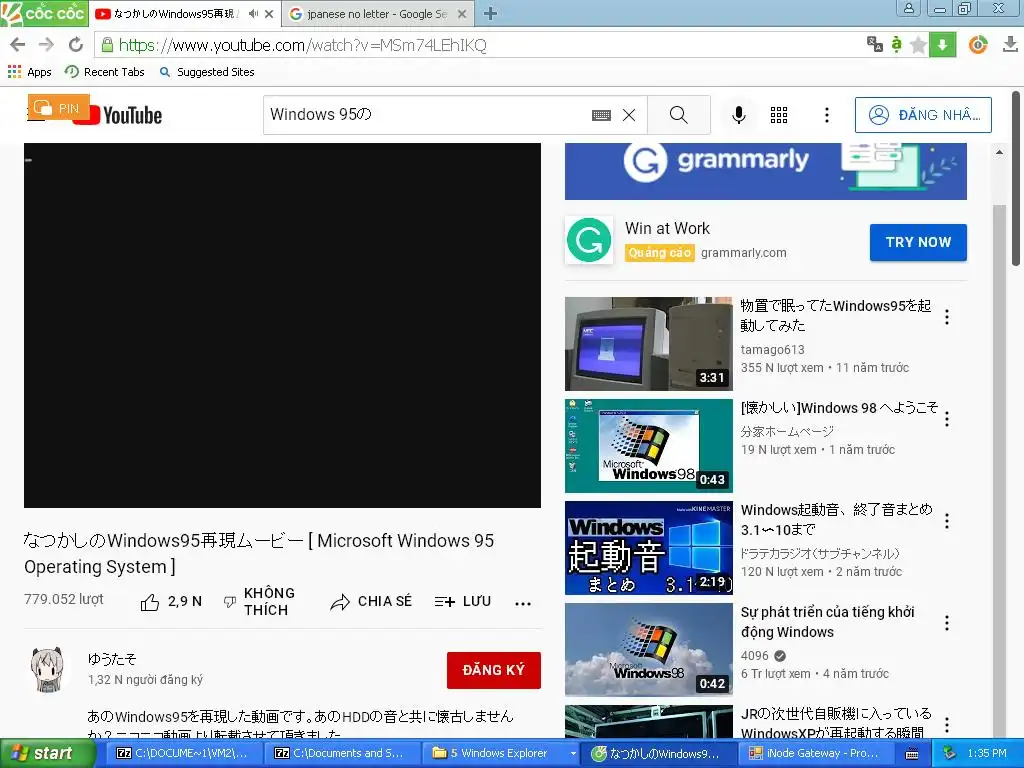This screenshot has height=768, width=1024.
Task: Open the keyboard icon in the system tray
Action: pos(912,754)
